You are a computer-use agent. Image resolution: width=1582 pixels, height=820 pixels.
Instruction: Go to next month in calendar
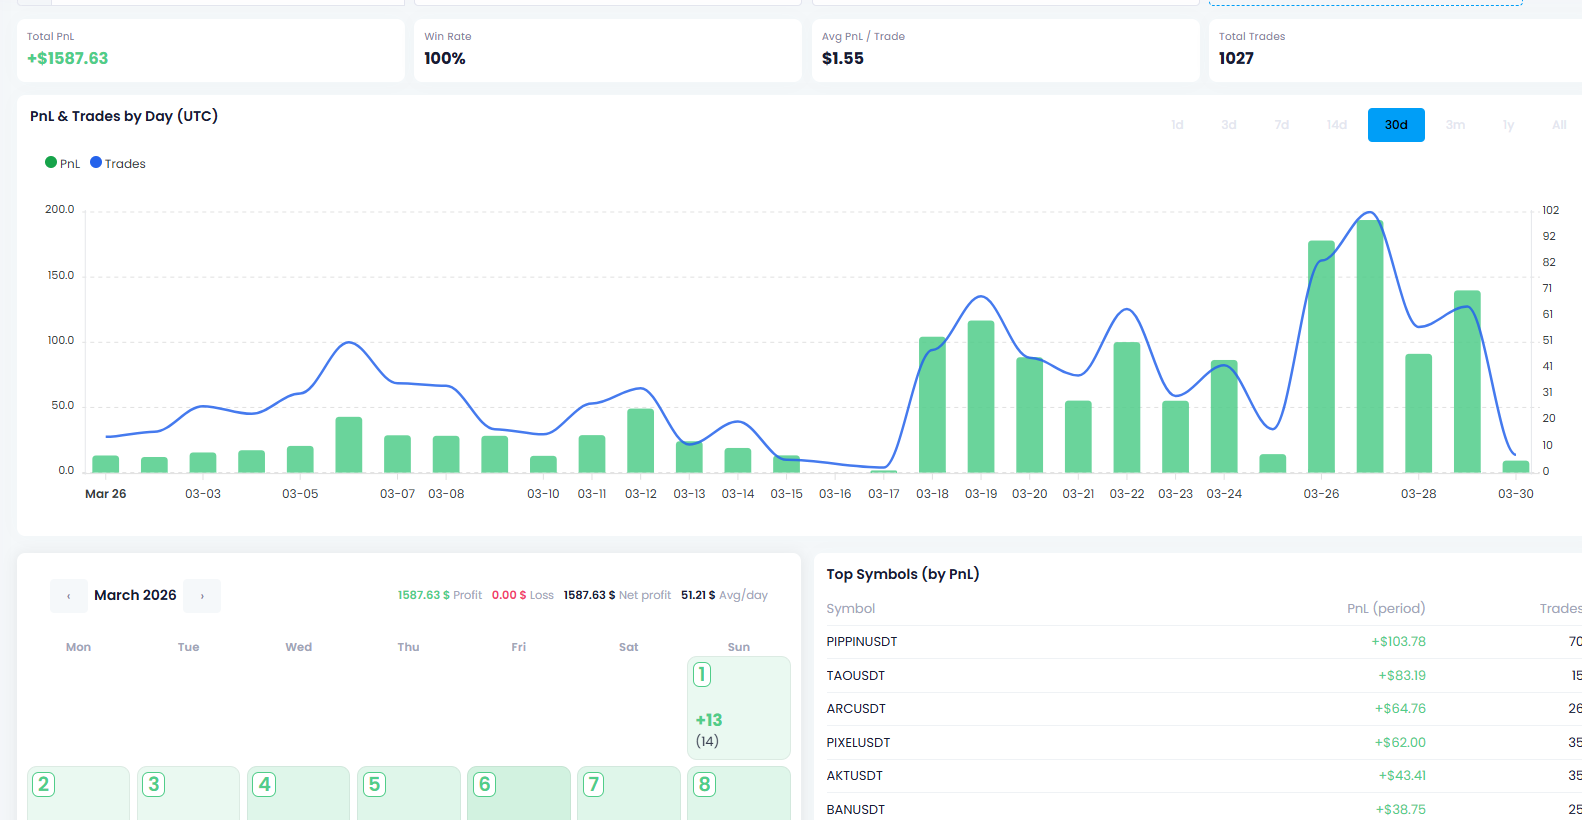[x=202, y=596]
